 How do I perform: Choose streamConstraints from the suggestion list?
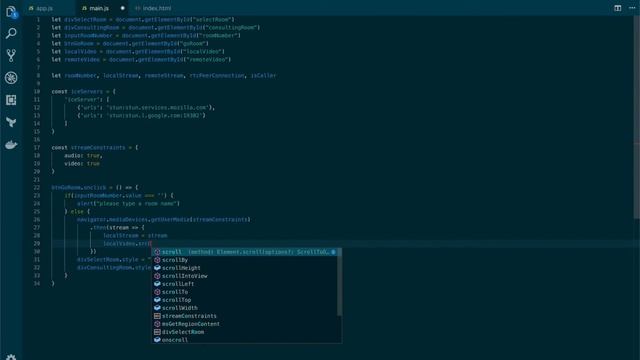pos(245,316)
